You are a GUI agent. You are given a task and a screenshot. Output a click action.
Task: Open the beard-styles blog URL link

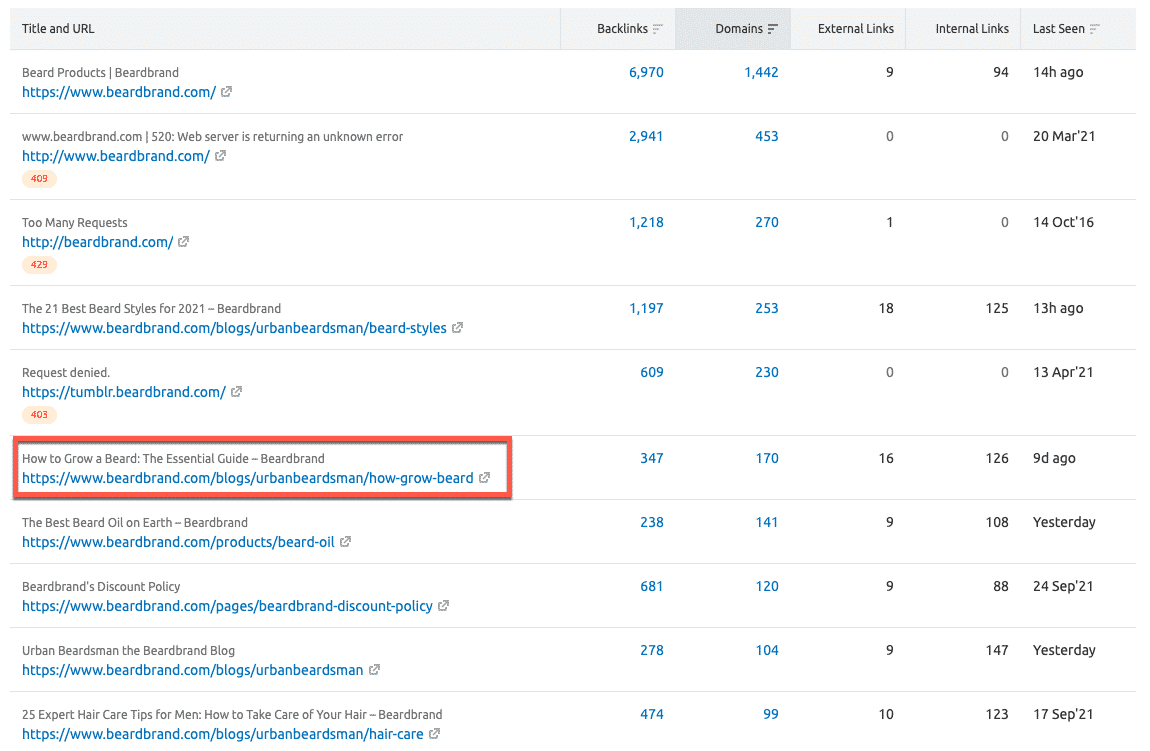point(234,328)
